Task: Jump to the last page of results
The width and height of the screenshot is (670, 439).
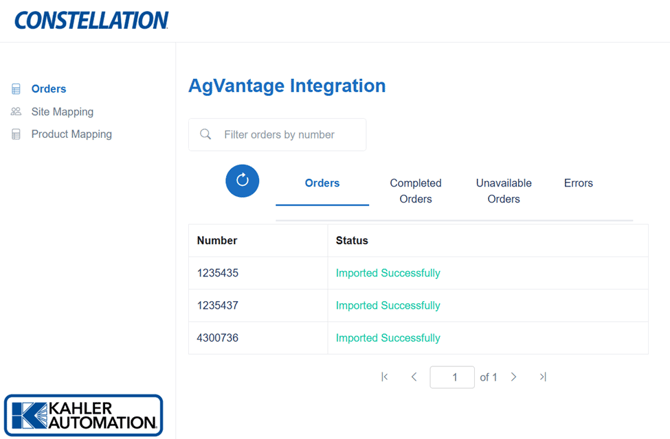Action: (543, 377)
